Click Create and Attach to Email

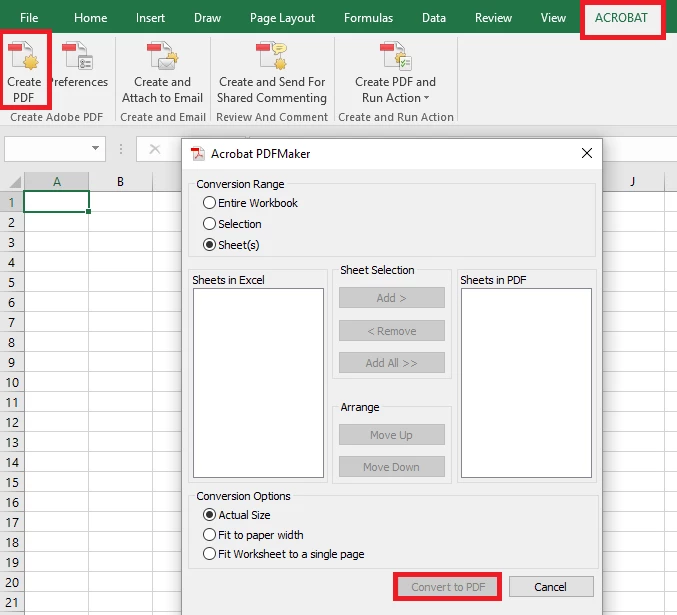coord(162,72)
